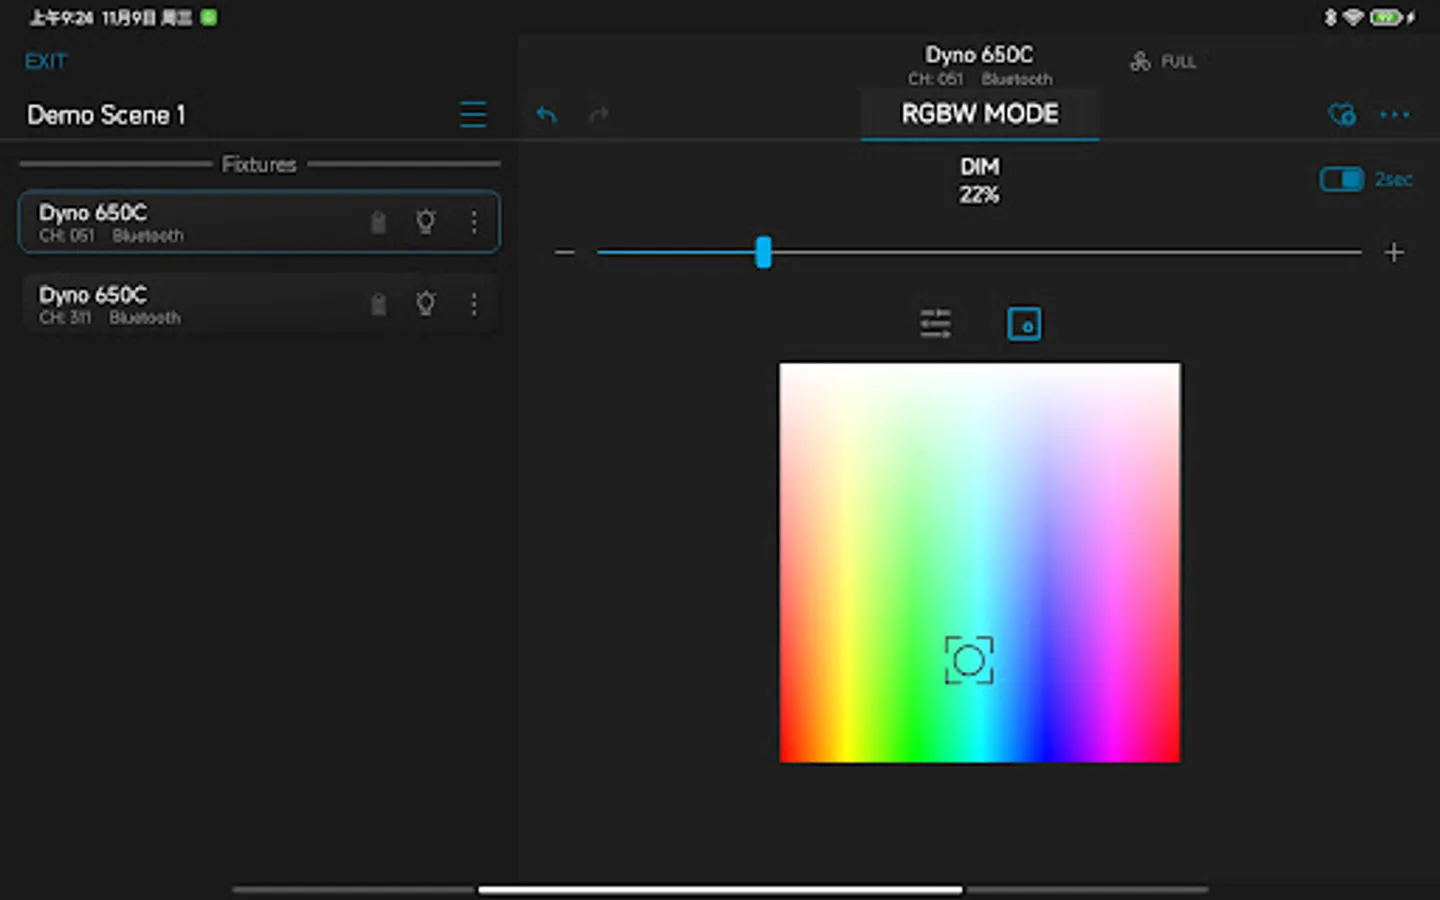This screenshot has width=1440, height=900.
Task: Select the color pad view icon
Action: [1024, 324]
